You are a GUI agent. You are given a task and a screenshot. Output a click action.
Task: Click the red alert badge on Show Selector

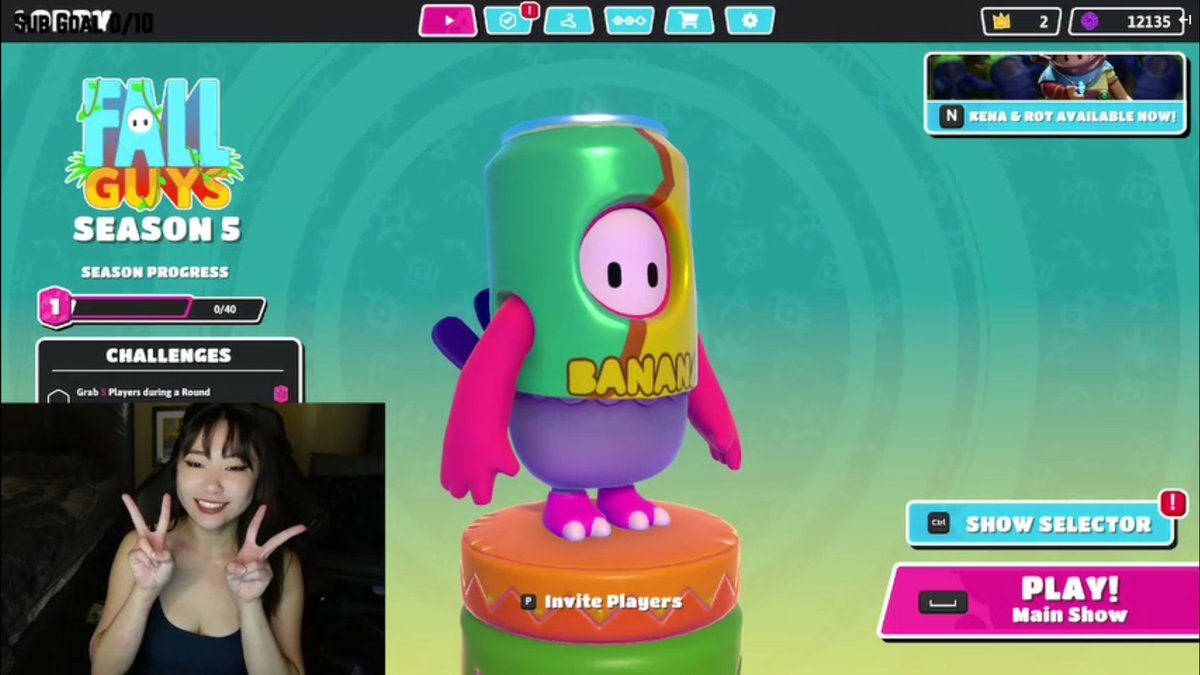[1171, 502]
